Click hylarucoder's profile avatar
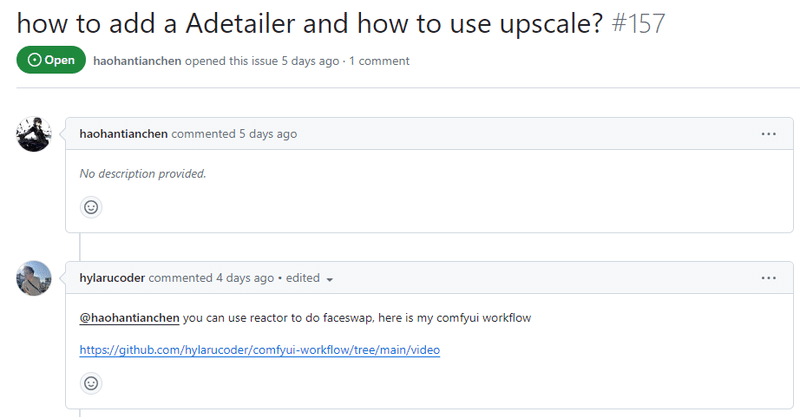 click(x=34, y=278)
